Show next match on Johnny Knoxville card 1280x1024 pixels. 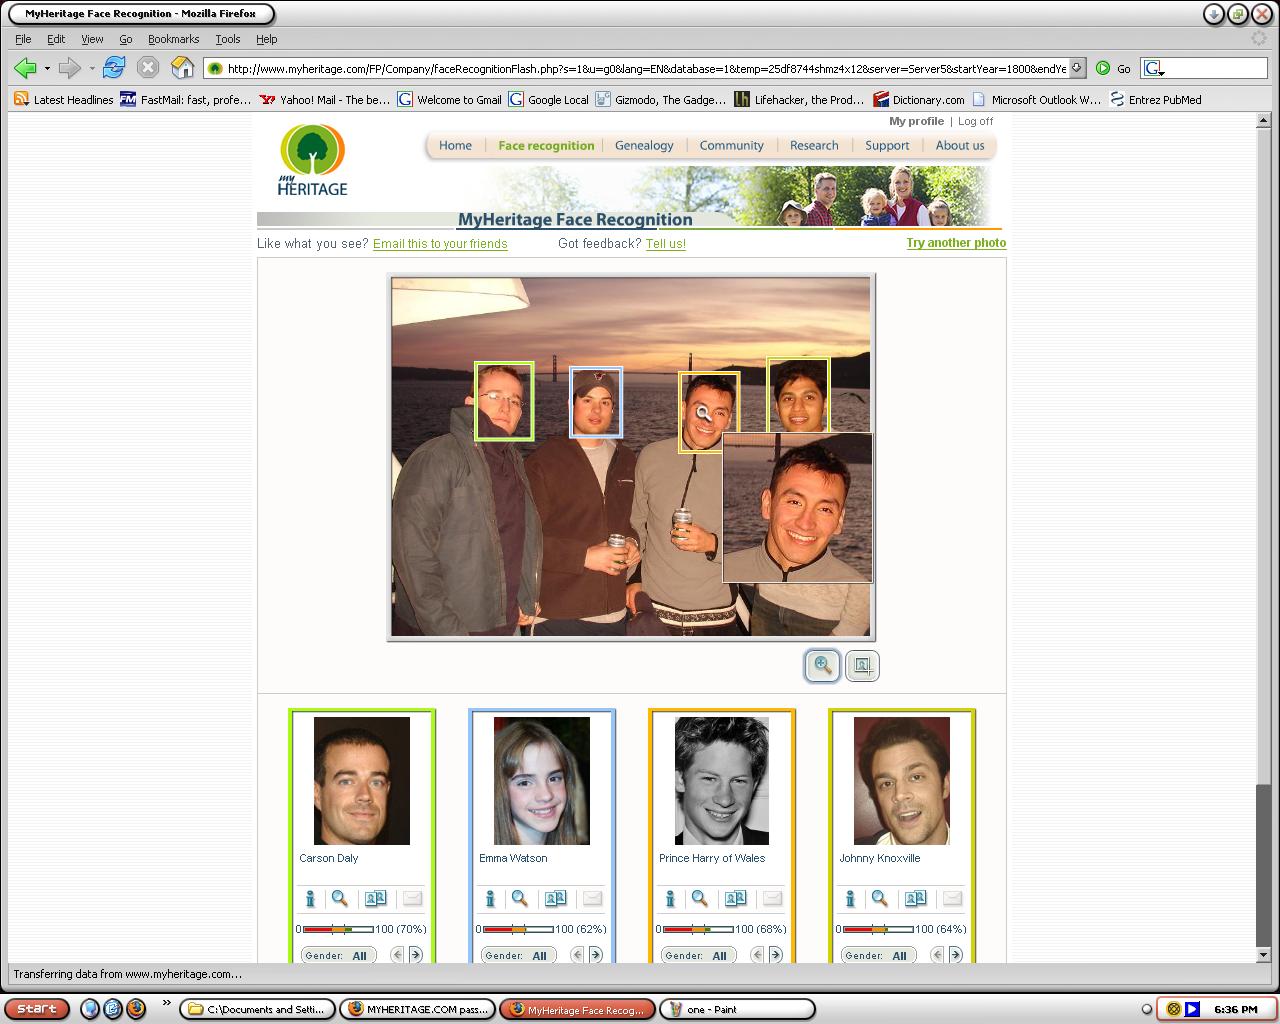955,955
